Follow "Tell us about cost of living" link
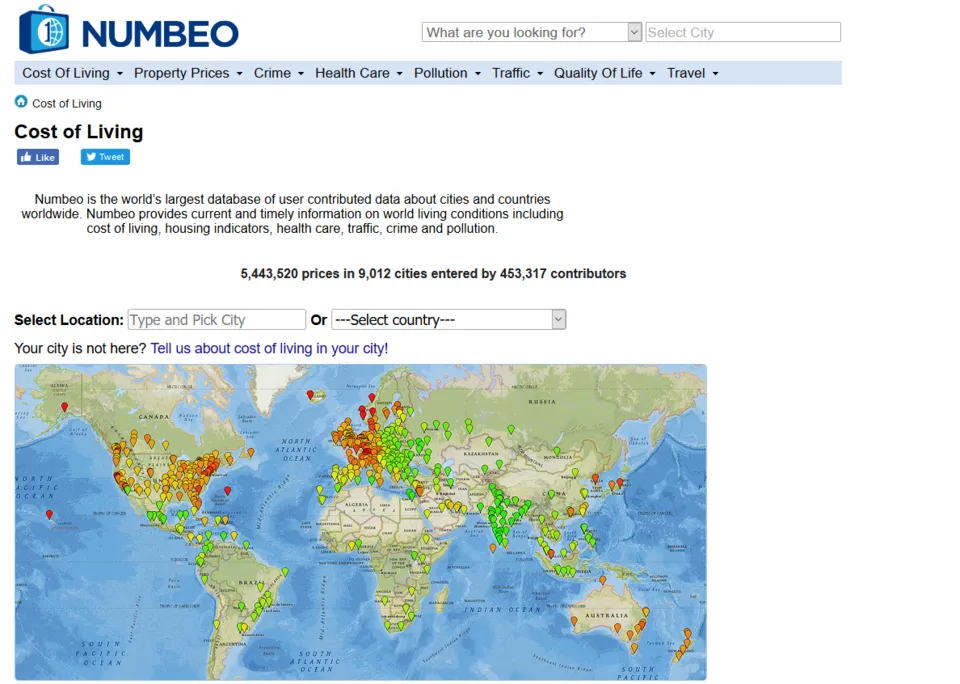Image resolution: width=960 pixels, height=684 pixels. point(269,348)
